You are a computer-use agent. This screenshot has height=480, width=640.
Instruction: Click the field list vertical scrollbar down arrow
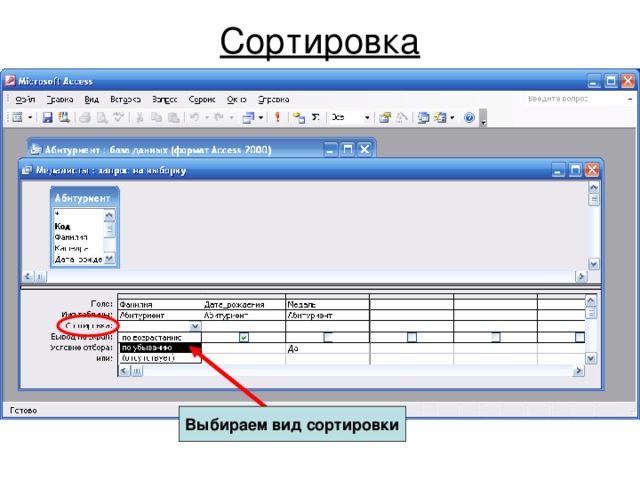tap(110, 259)
